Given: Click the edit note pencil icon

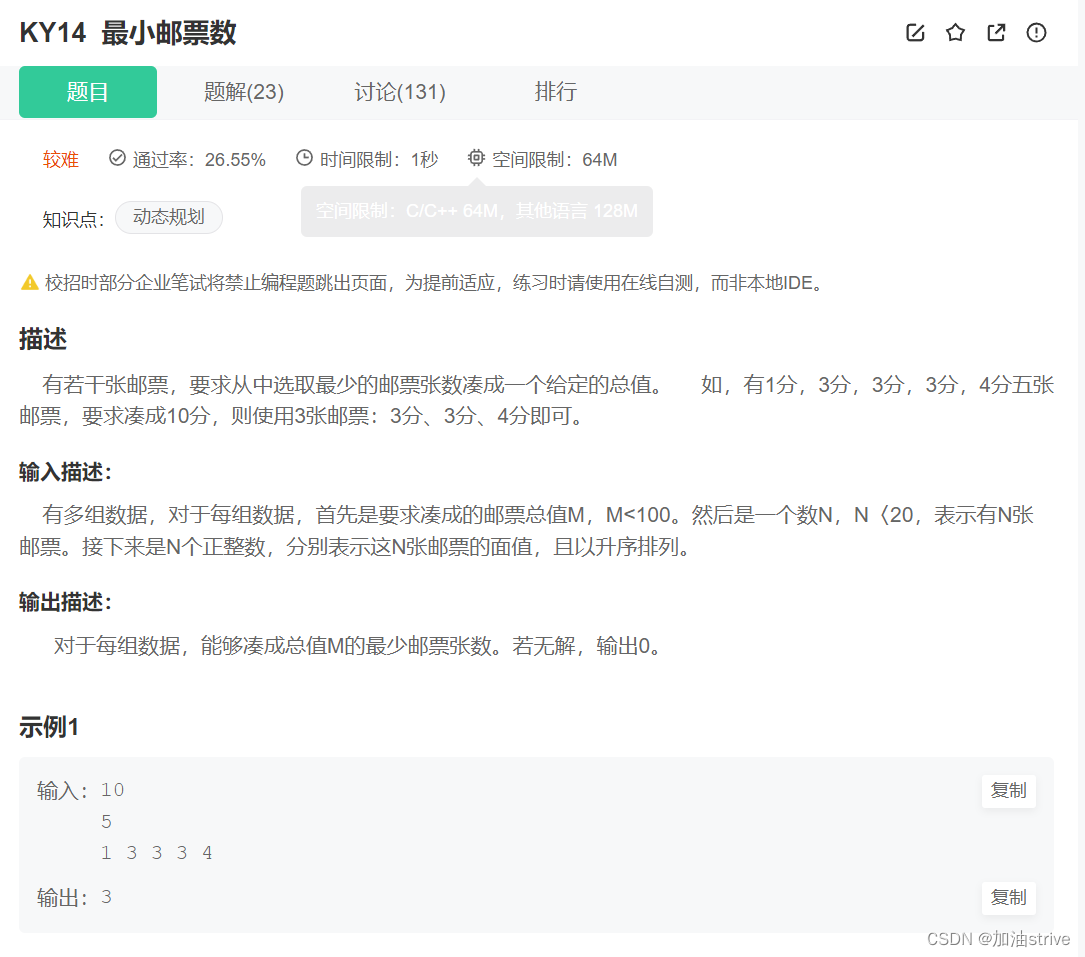Looking at the screenshot, I should pos(915,33).
